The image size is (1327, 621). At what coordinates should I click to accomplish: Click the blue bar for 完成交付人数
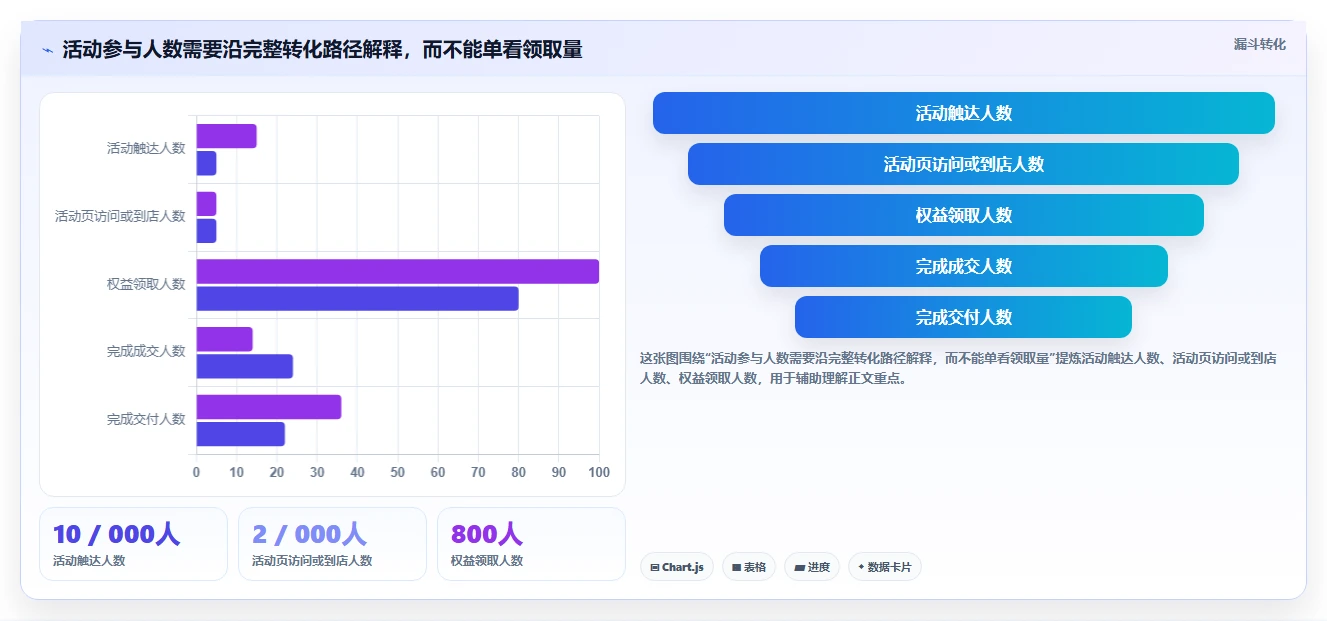(x=240, y=434)
